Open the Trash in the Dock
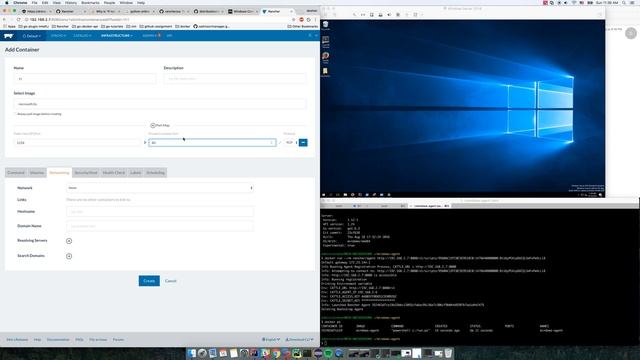 pos(448,353)
